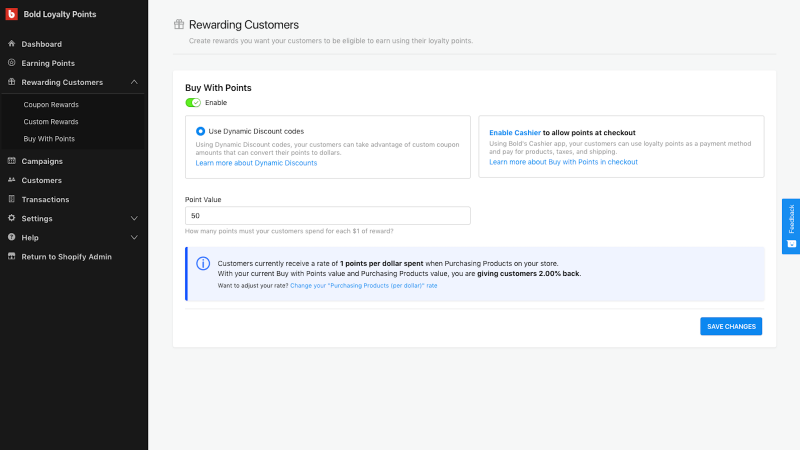Viewport: 800px width, 450px height.
Task: Click the Rewarding Customers page title
Action: pyautogui.click(x=244, y=24)
